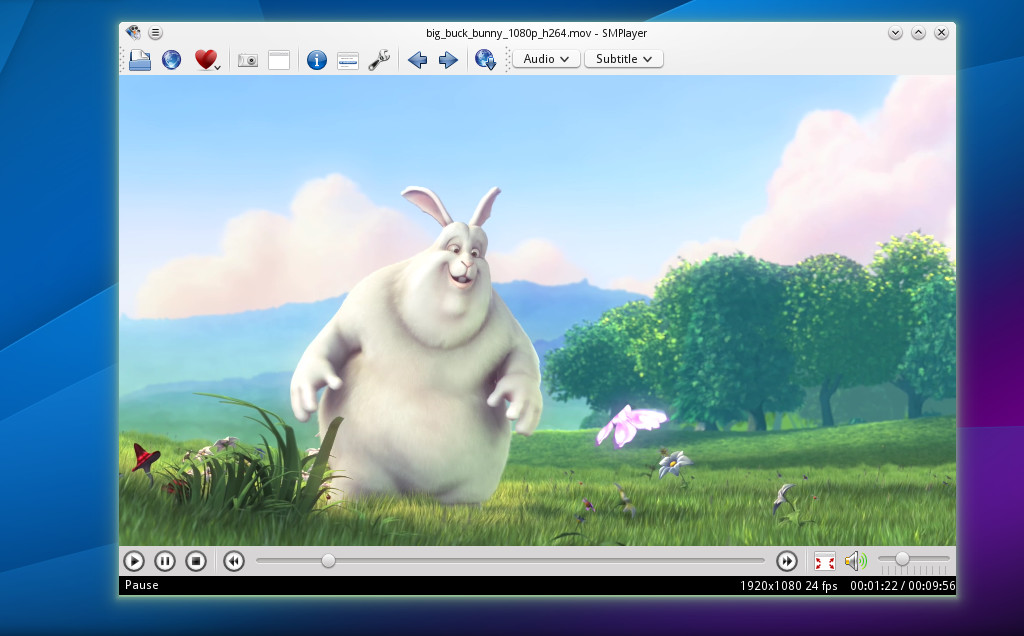
Task: Take a screenshot with the camera icon
Action: [x=248, y=60]
